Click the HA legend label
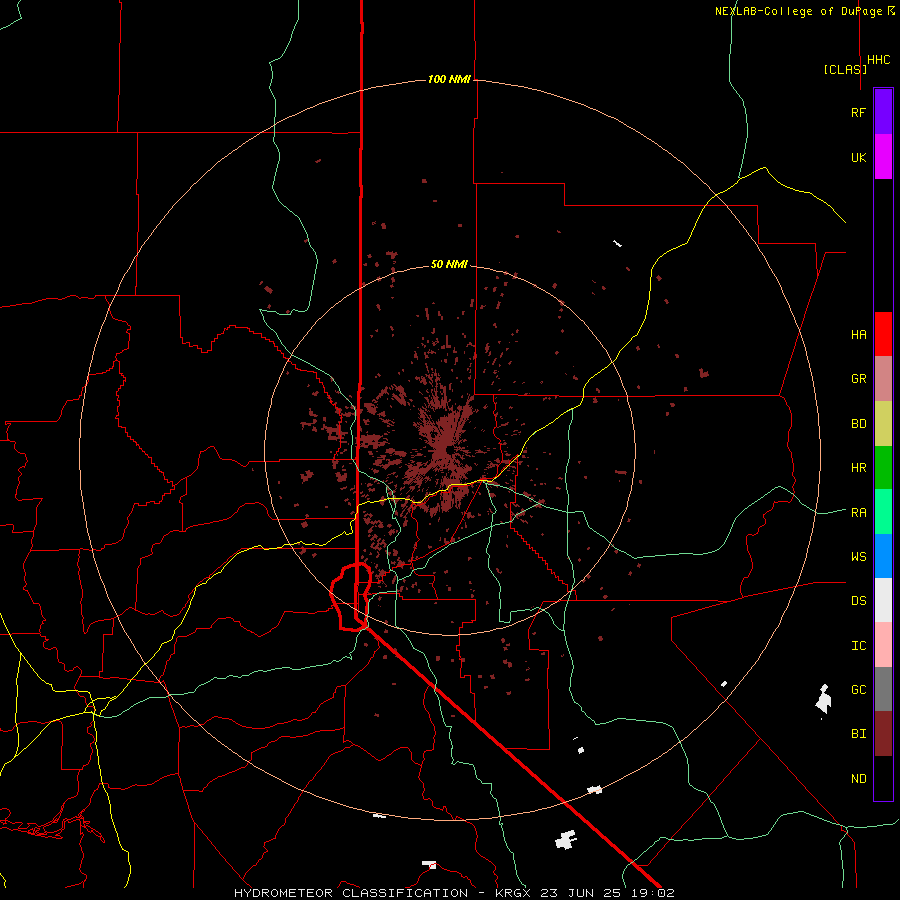 (858, 334)
